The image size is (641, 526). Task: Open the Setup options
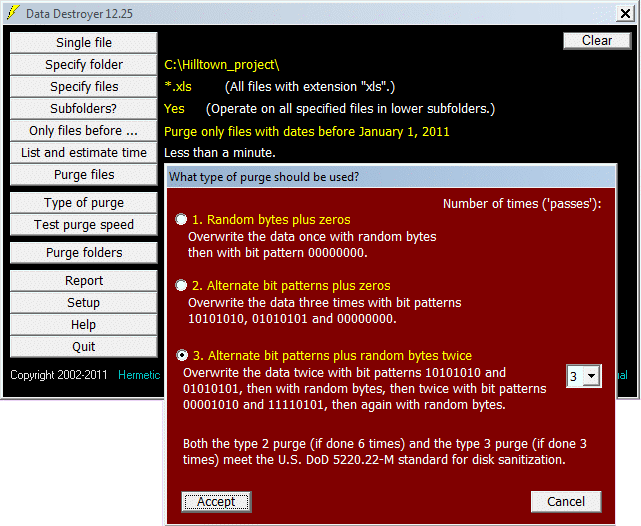pos(83,303)
